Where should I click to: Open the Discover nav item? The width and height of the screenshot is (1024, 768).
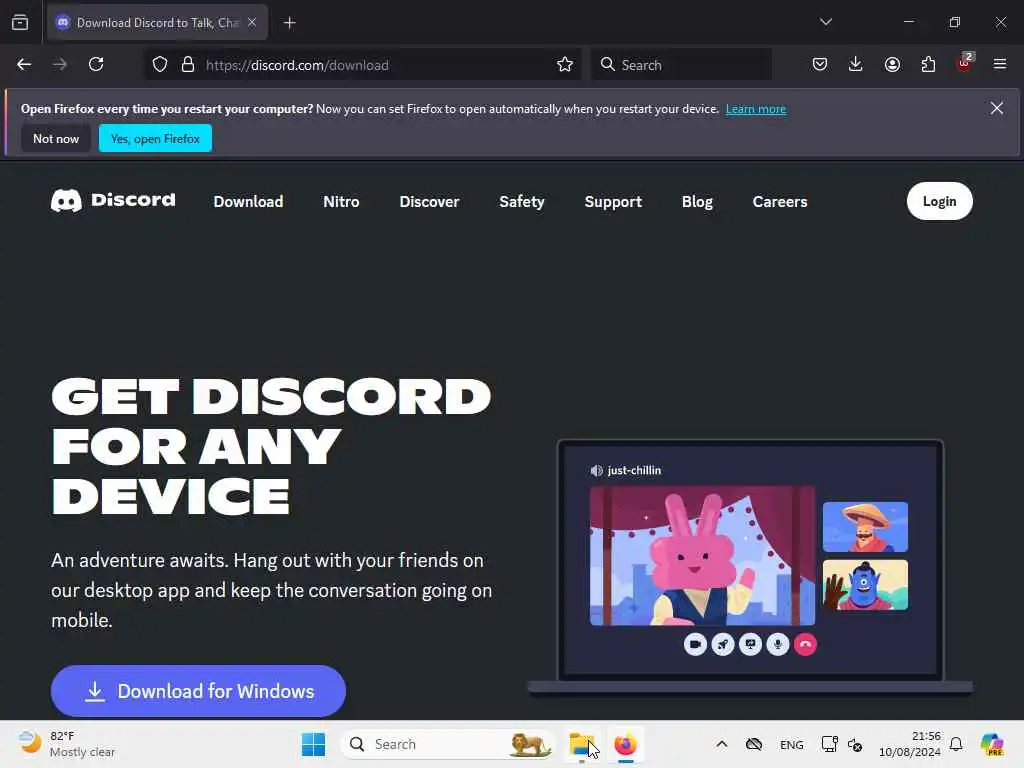click(429, 202)
